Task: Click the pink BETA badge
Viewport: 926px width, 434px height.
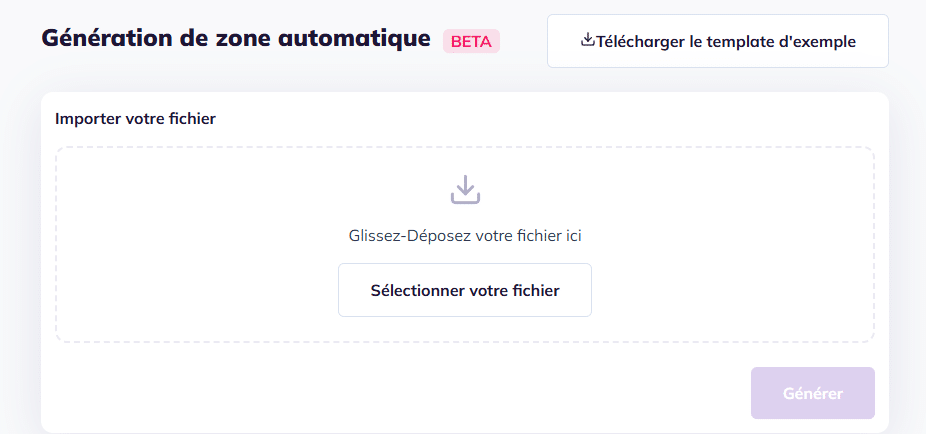Action: tap(471, 42)
